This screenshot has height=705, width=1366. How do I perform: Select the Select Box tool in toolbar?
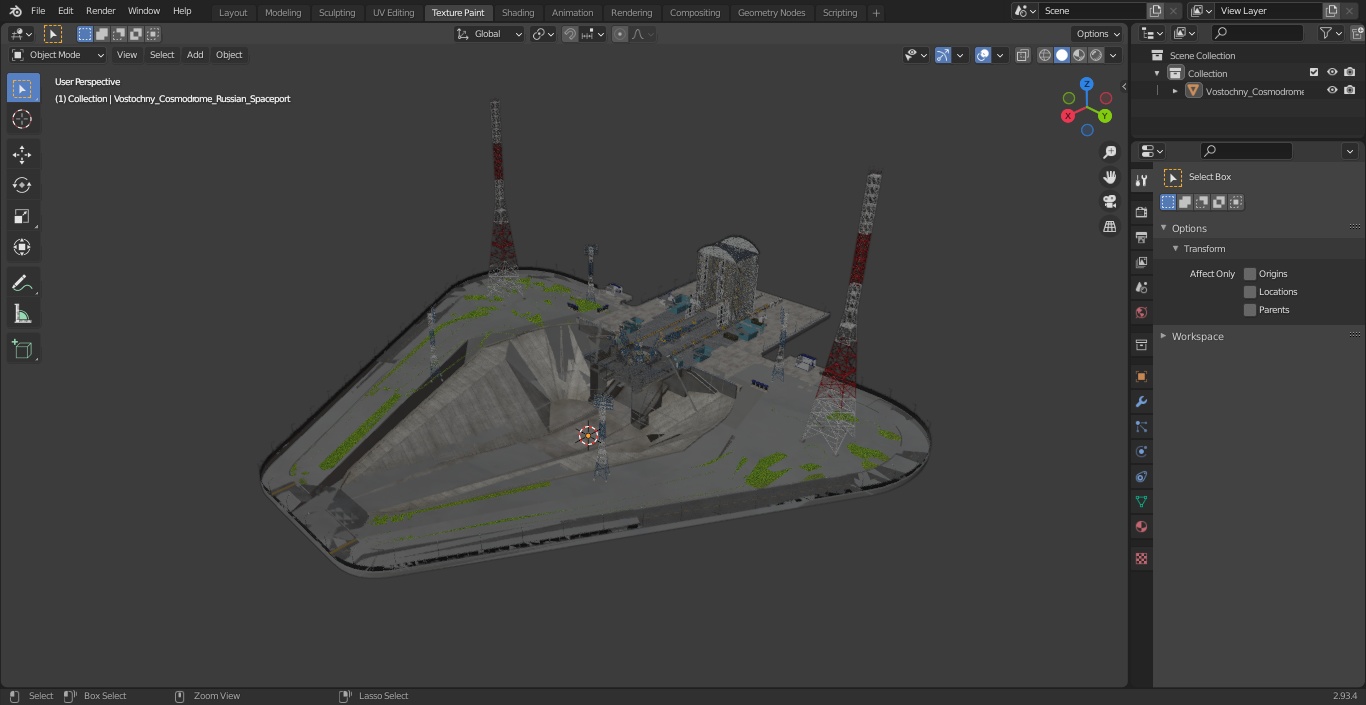pos(22,88)
